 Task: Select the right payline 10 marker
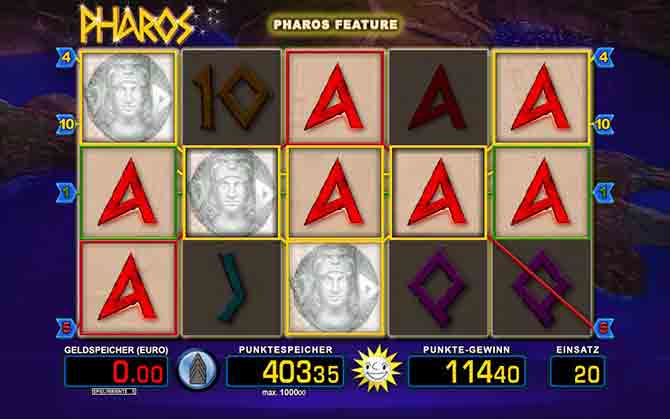(x=603, y=125)
